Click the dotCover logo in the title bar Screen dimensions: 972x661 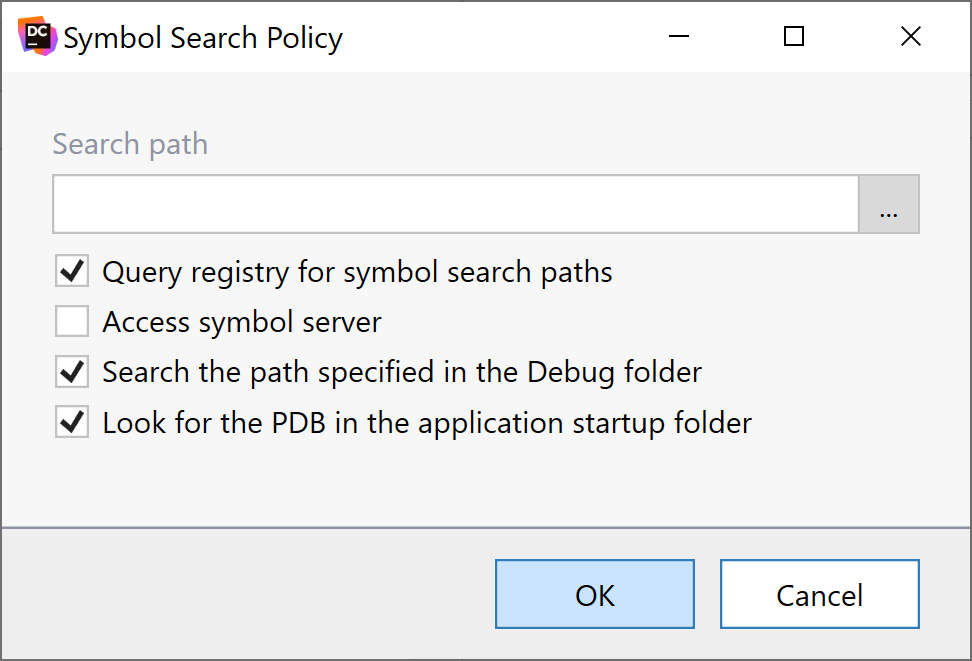[35, 35]
